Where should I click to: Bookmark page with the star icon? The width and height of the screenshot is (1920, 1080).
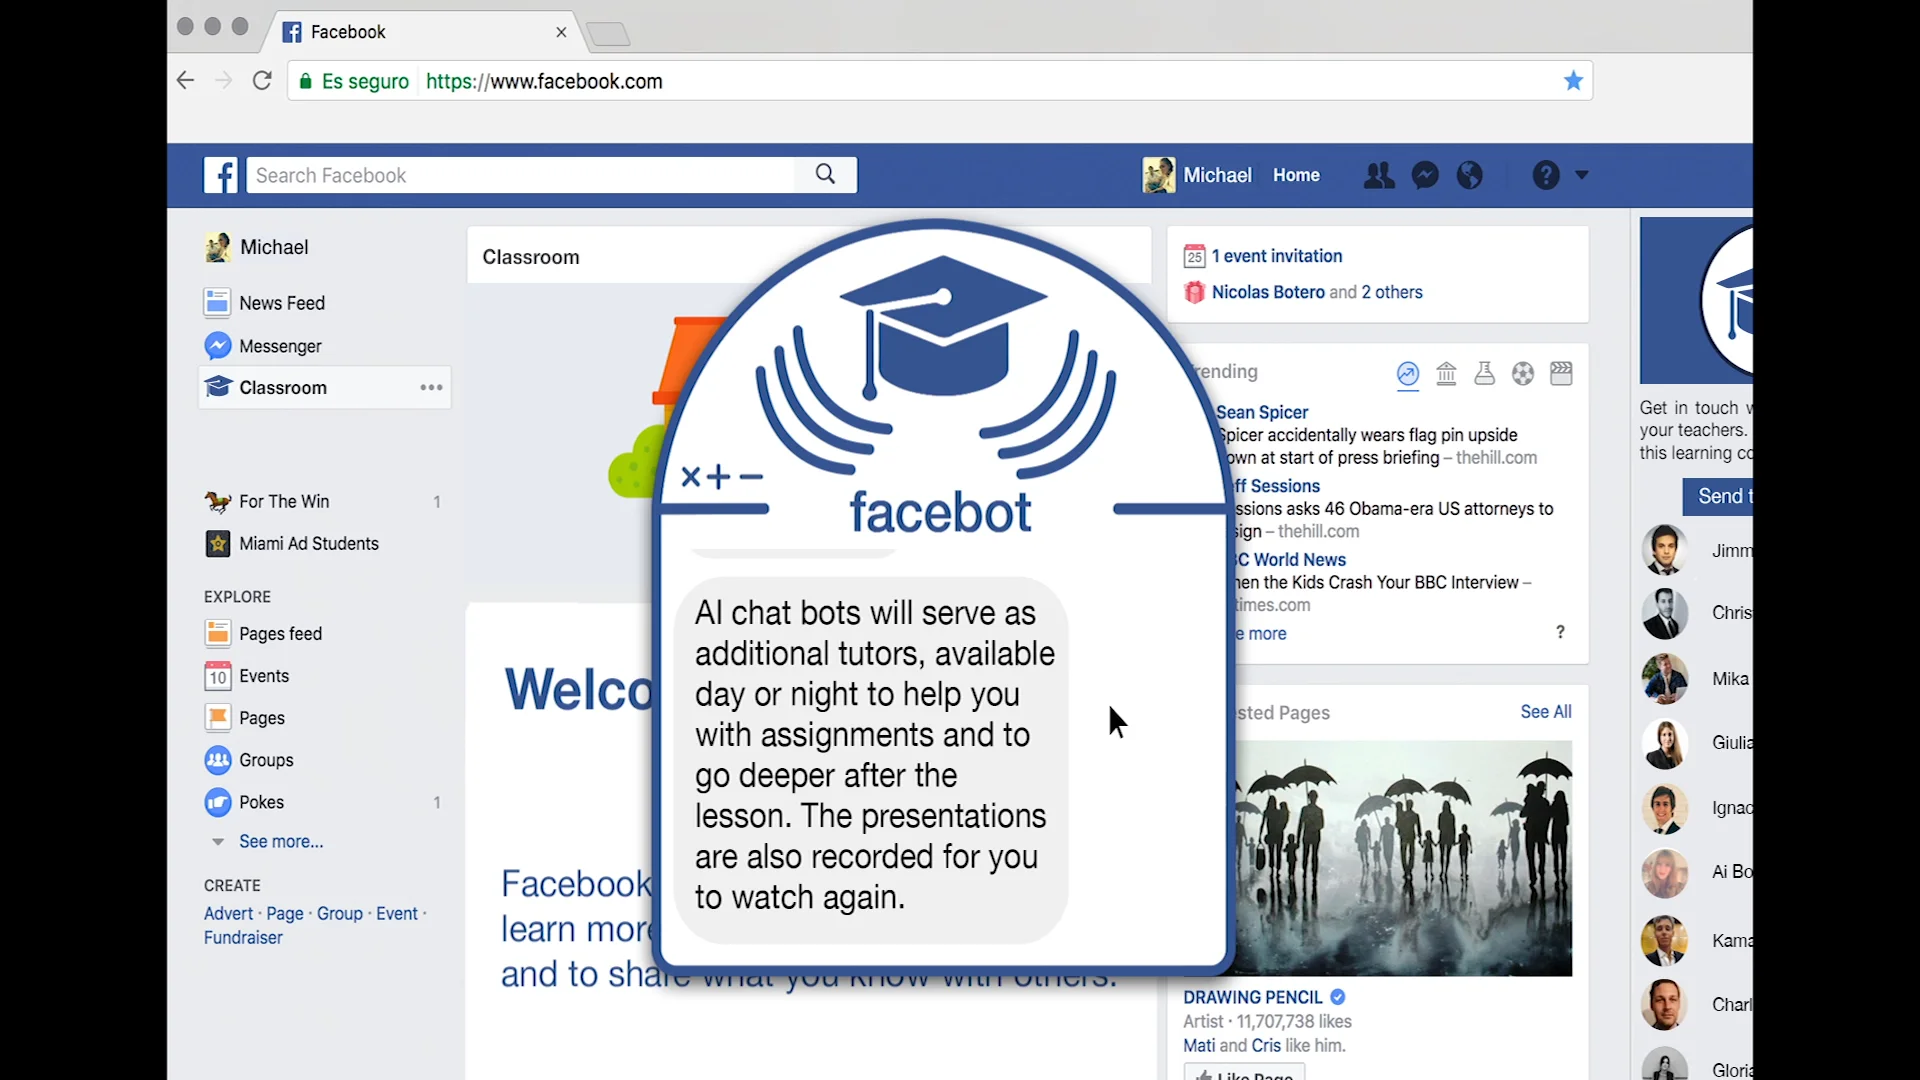(1573, 81)
